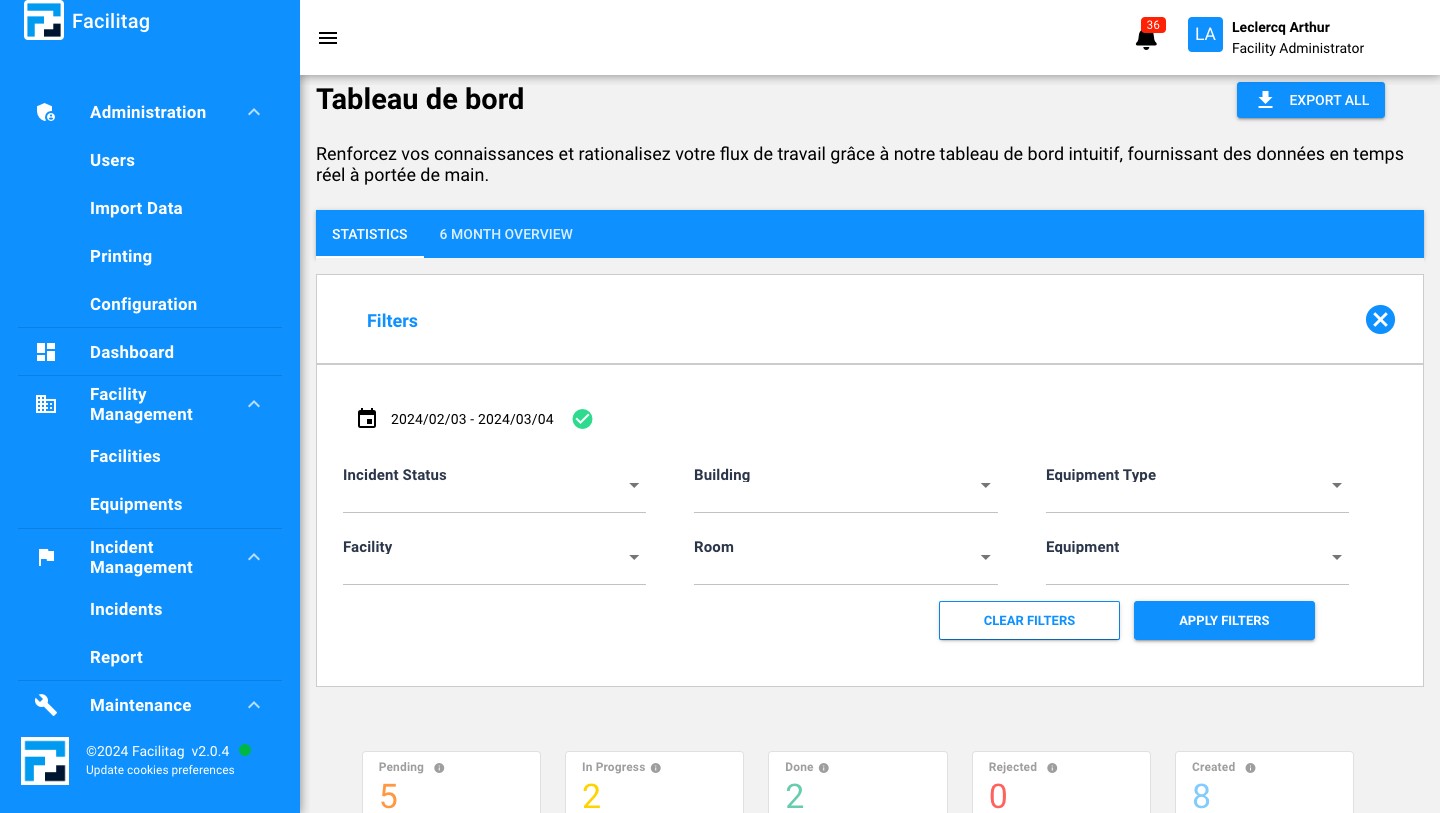Open Update cookies preferences link
Image resolution: width=1440 pixels, height=813 pixels.
[160, 770]
